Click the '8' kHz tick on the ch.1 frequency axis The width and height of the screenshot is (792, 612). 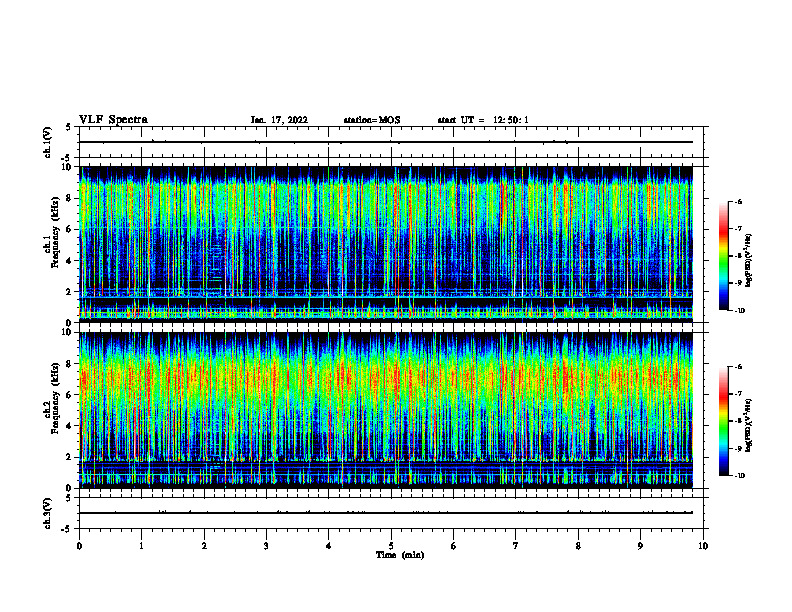70,198
